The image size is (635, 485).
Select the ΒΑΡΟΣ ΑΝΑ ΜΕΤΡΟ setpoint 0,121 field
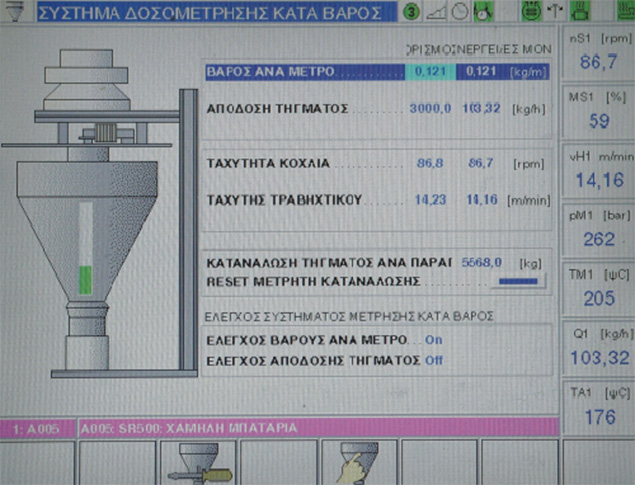[x=430, y=73]
